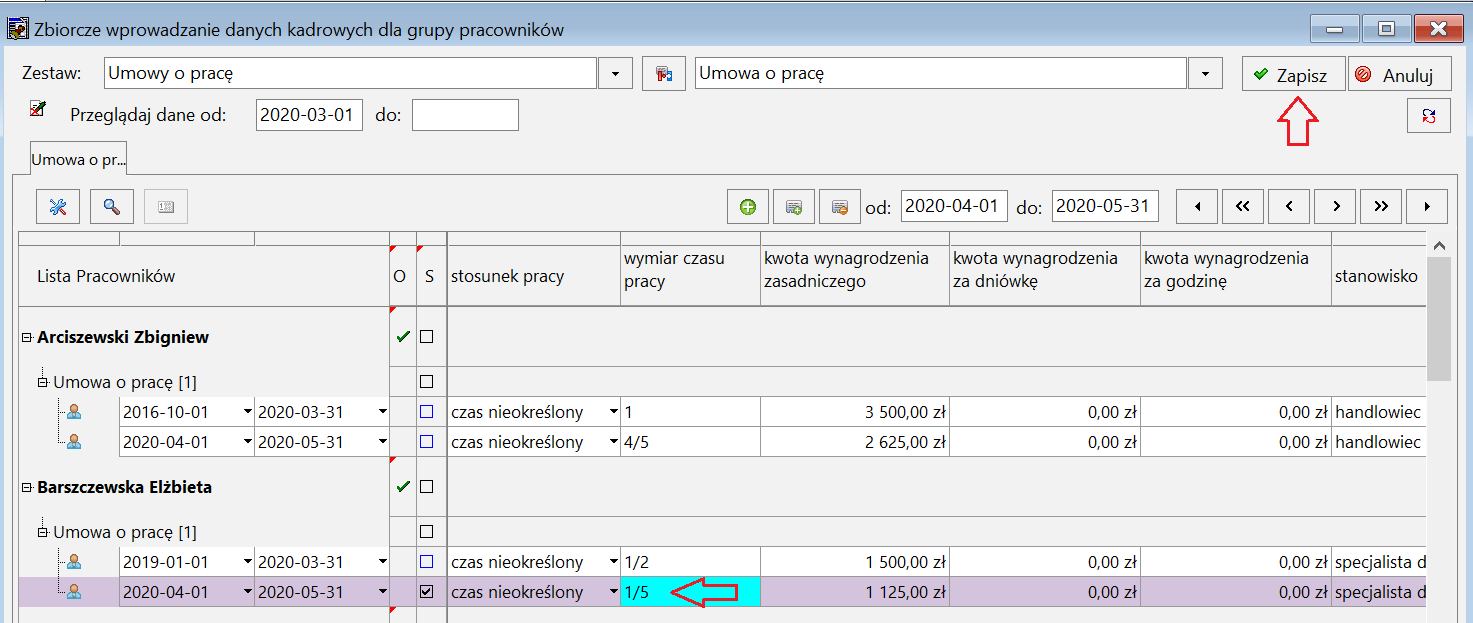This screenshot has width=1473, height=623.
Task: Toggle the S checkbox for Arciszewski Zbigniew
Action: pos(427,337)
